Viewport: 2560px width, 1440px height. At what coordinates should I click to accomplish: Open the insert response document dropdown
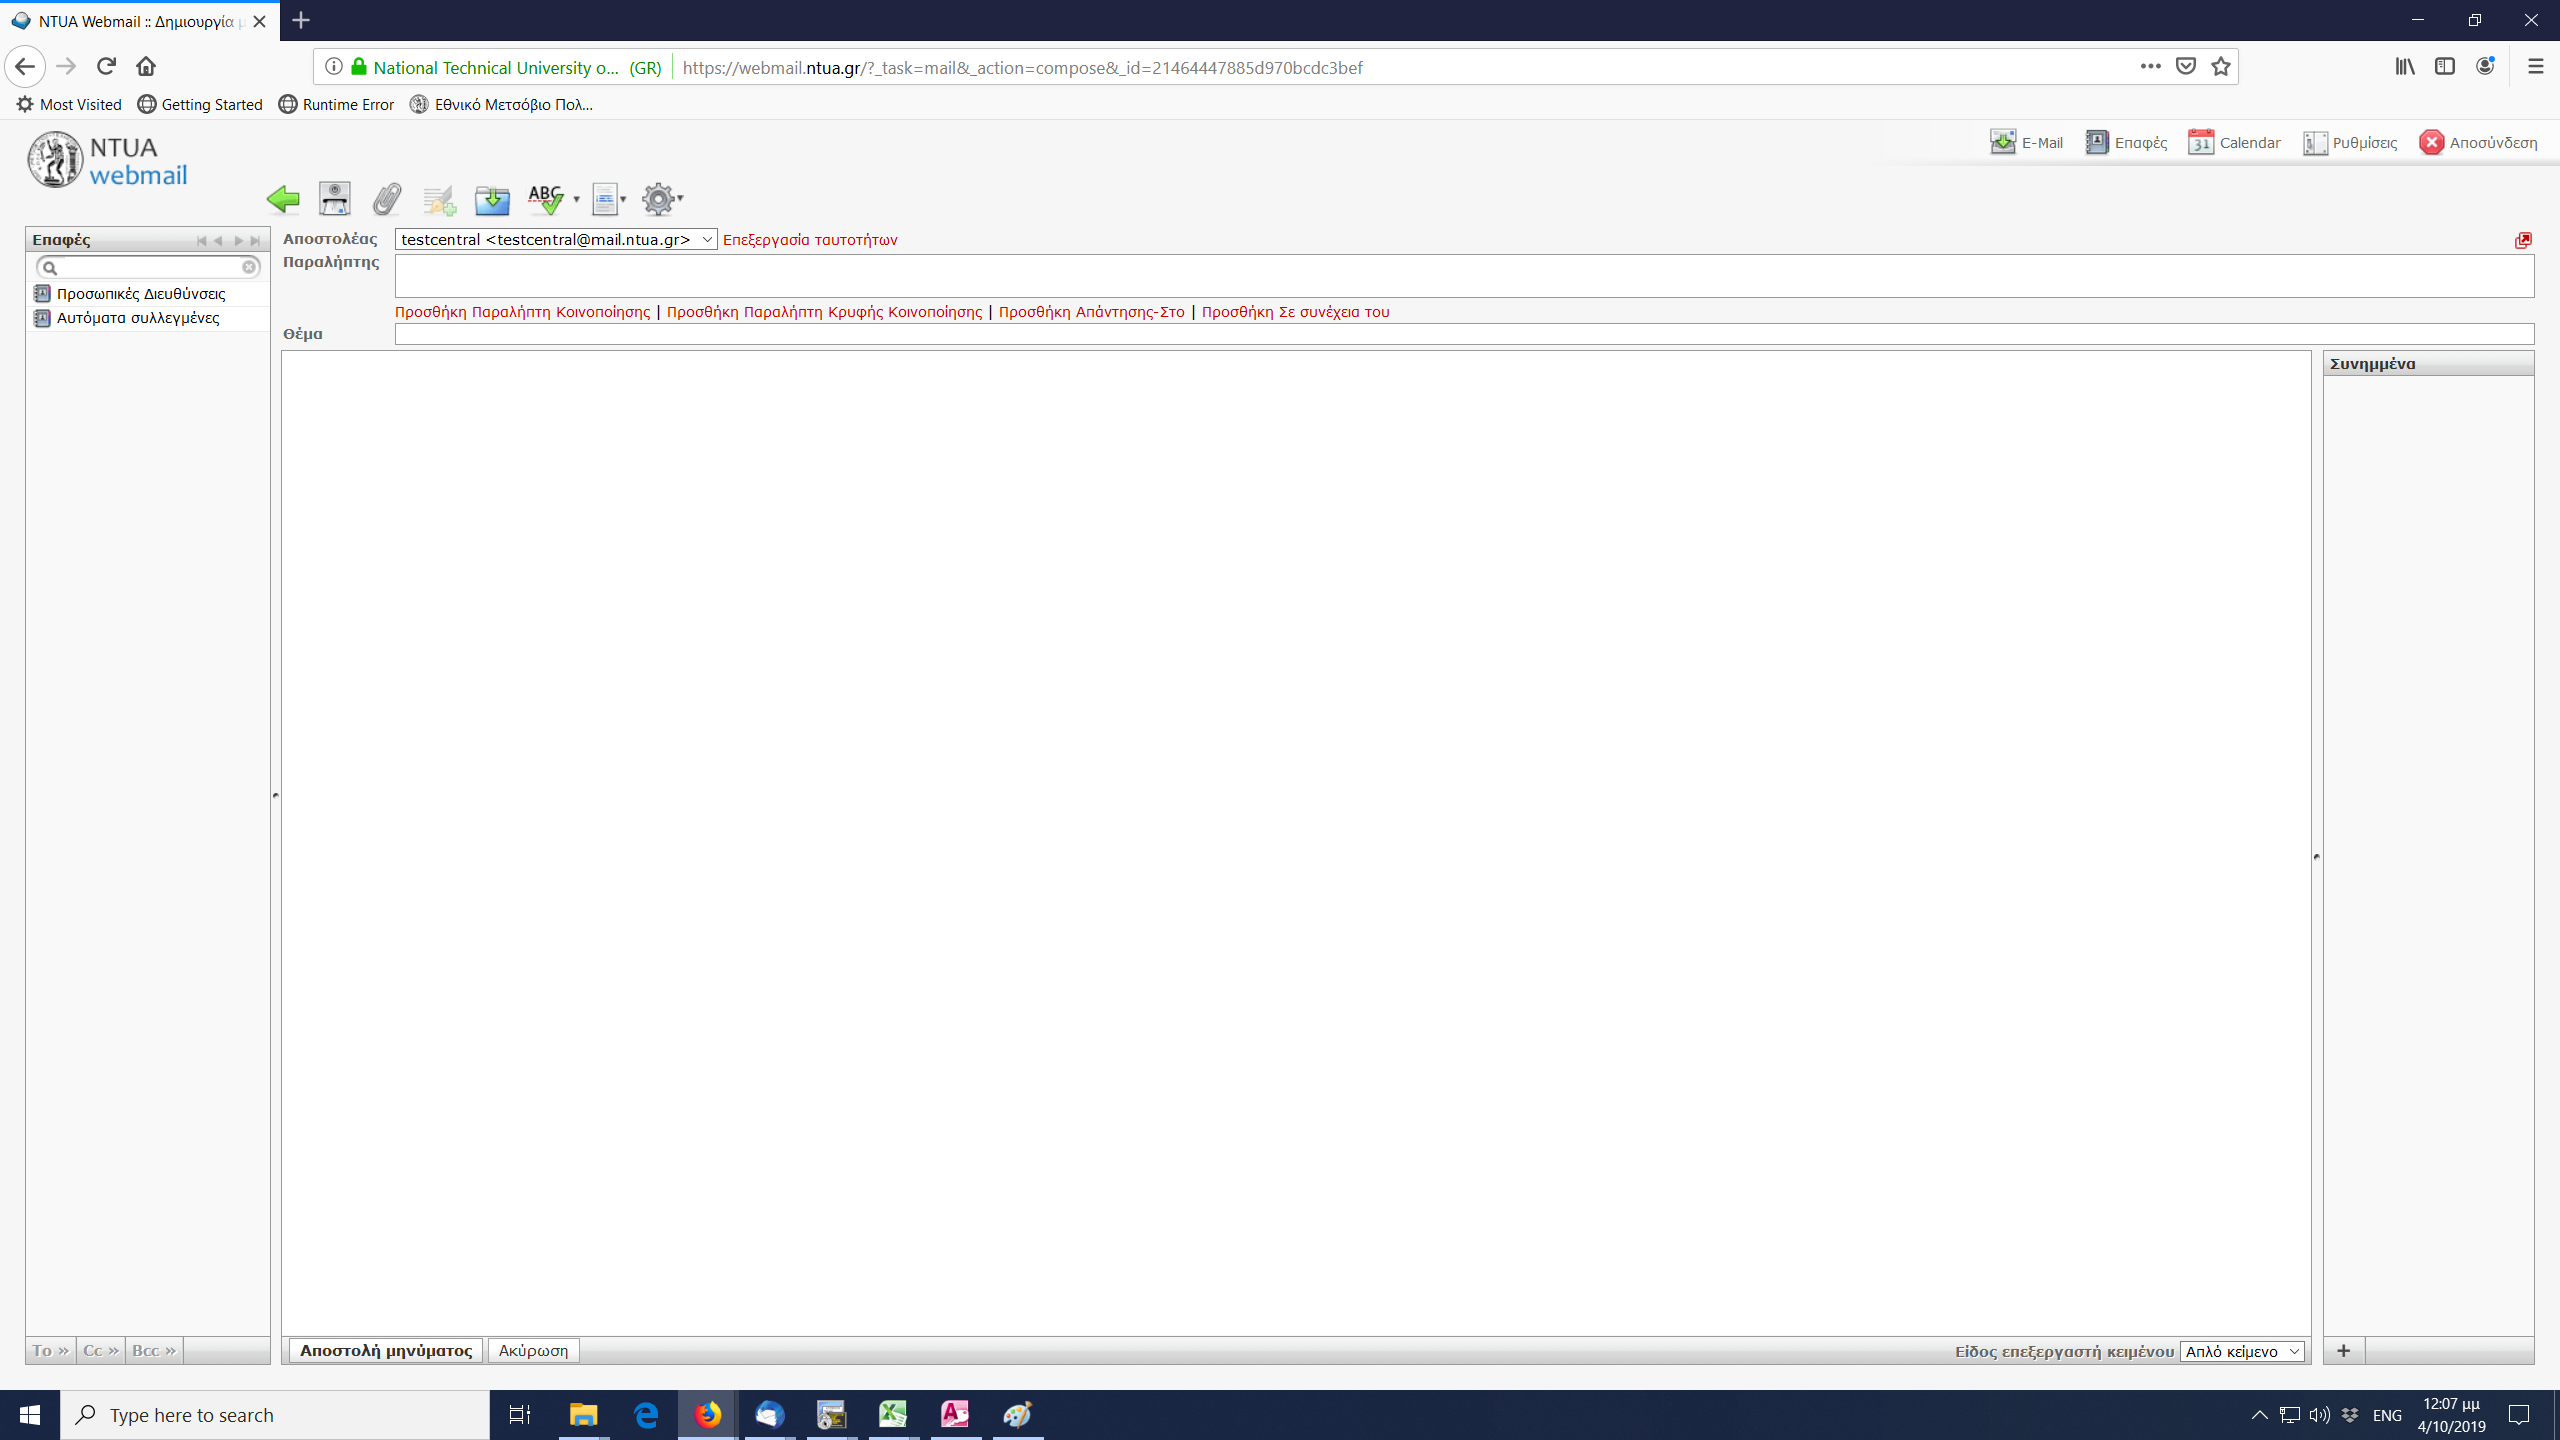[x=609, y=199]
